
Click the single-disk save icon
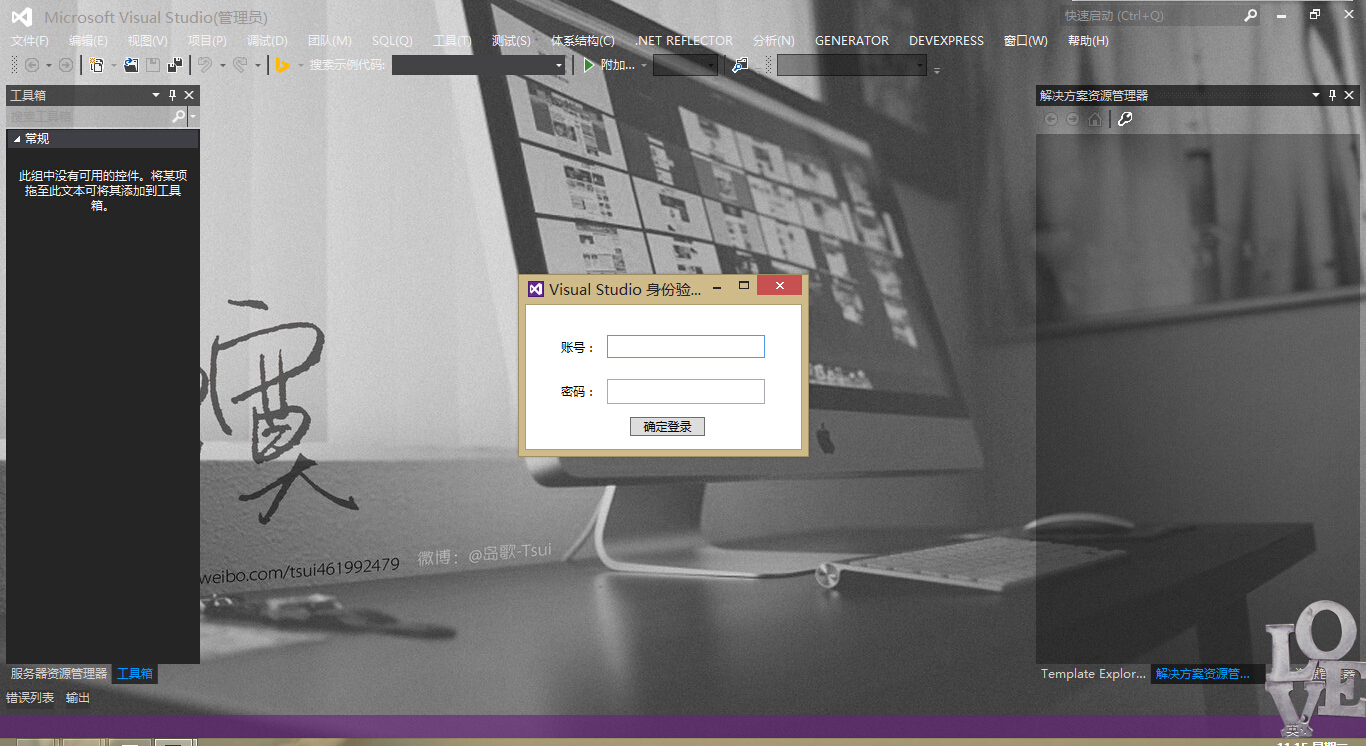153,65
